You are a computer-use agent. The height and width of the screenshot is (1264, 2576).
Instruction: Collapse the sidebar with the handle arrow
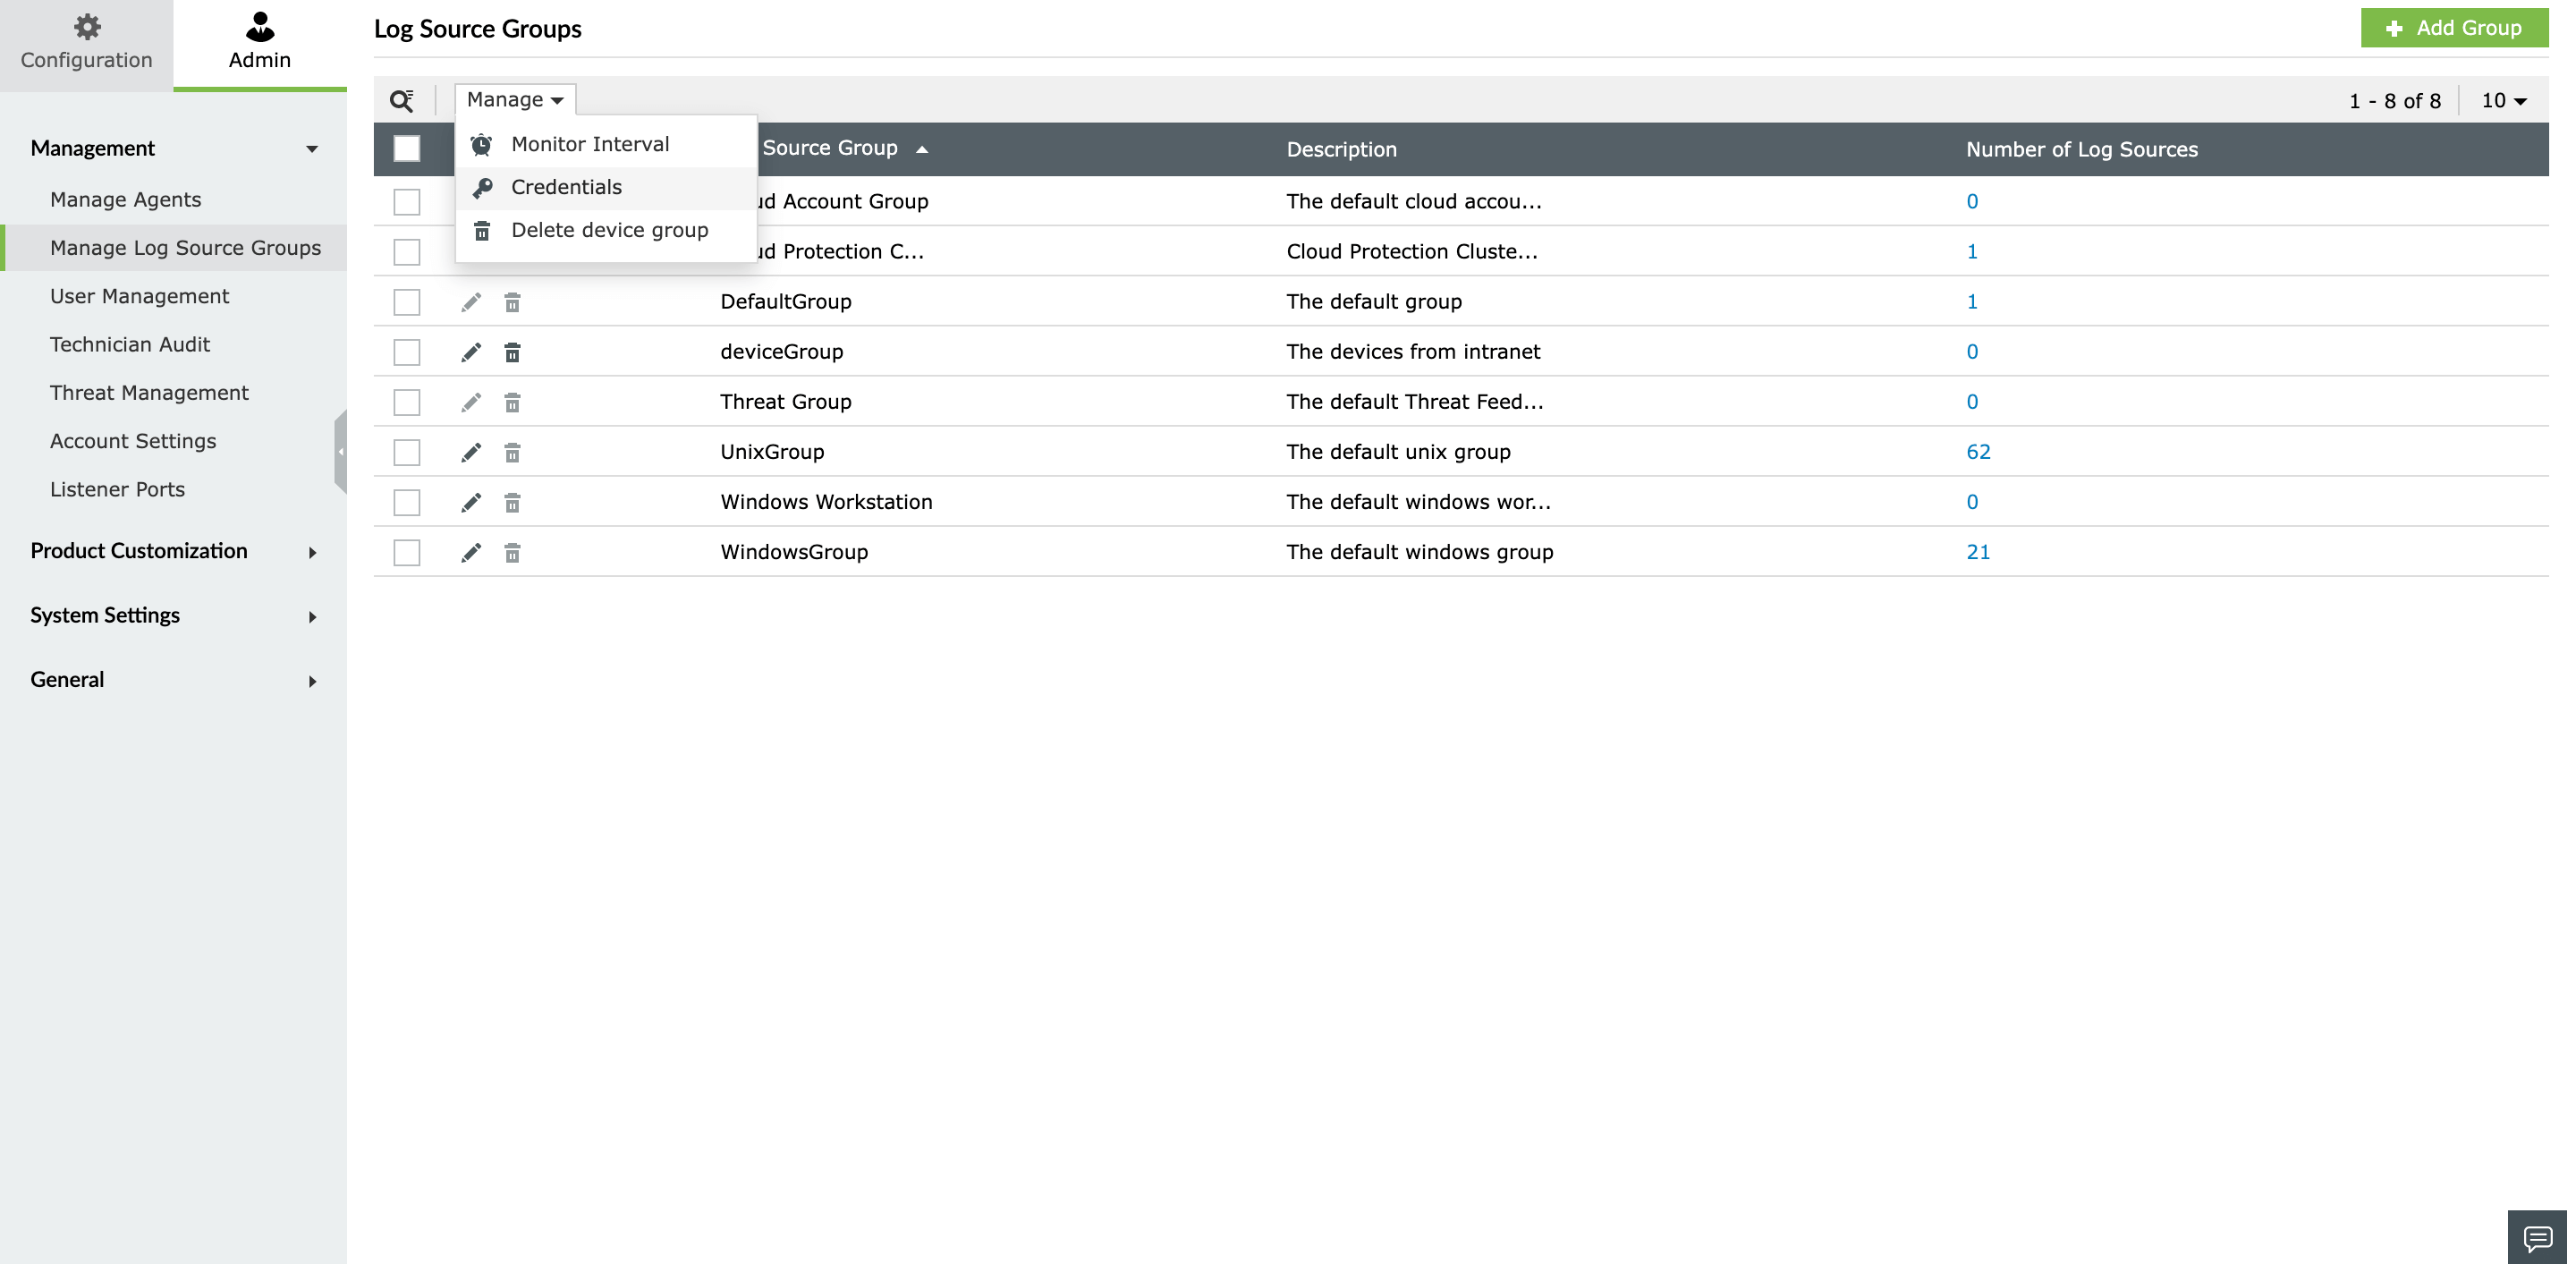click(341, 452)
